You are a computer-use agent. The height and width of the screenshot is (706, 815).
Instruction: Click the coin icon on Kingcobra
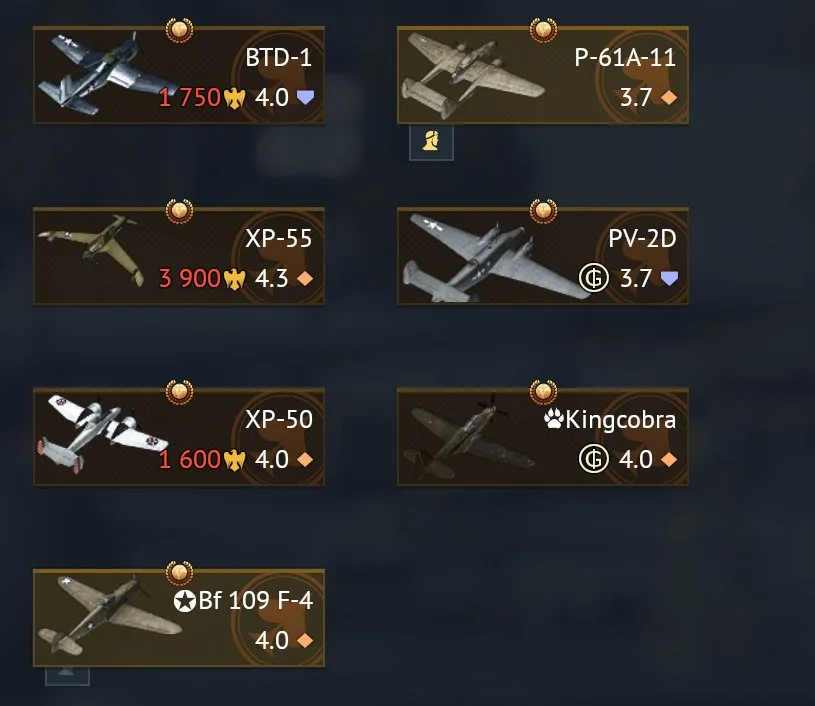tap(594, 459)
